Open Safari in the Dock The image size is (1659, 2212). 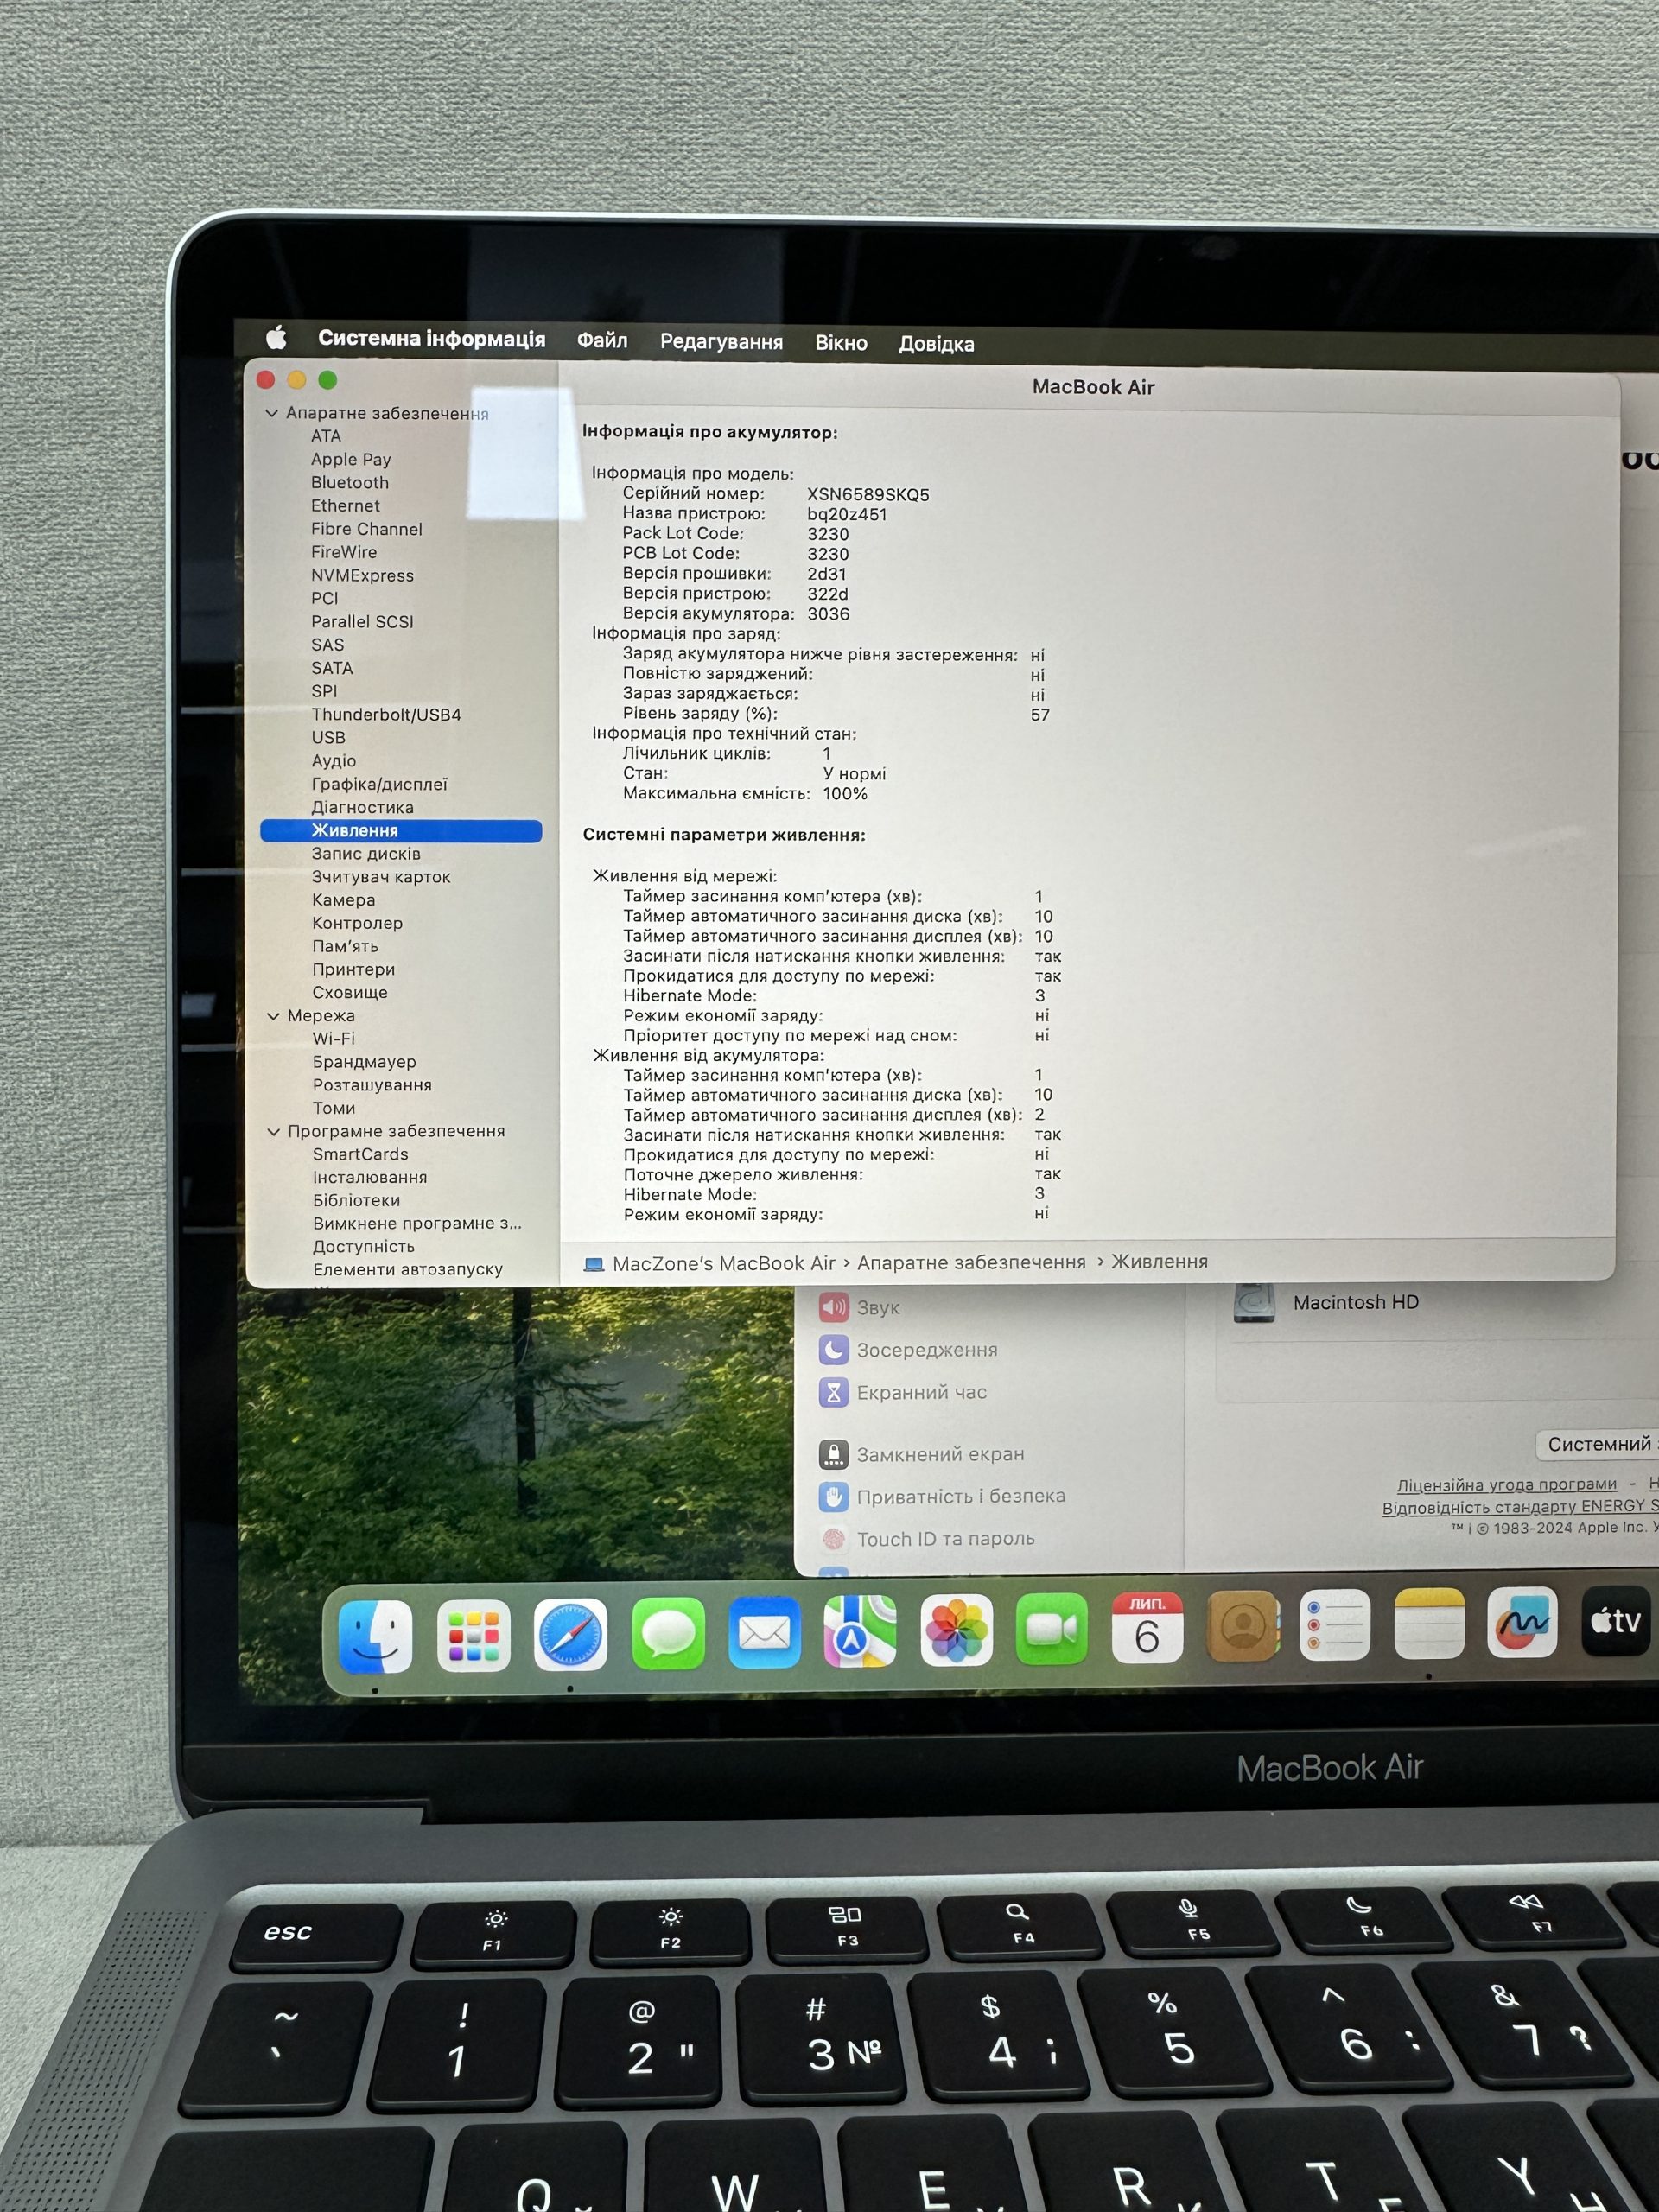tap(570, 1635)
